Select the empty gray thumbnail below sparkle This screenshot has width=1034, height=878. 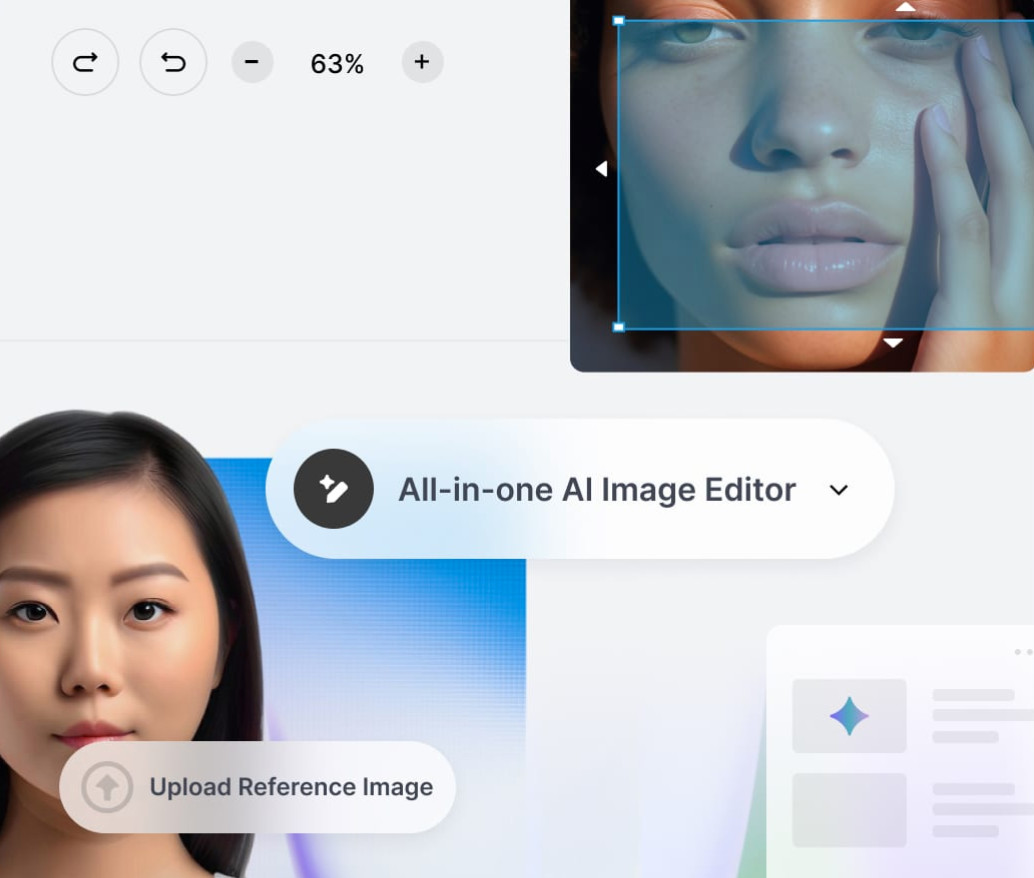pyautogui.click(x=849, y=810)
